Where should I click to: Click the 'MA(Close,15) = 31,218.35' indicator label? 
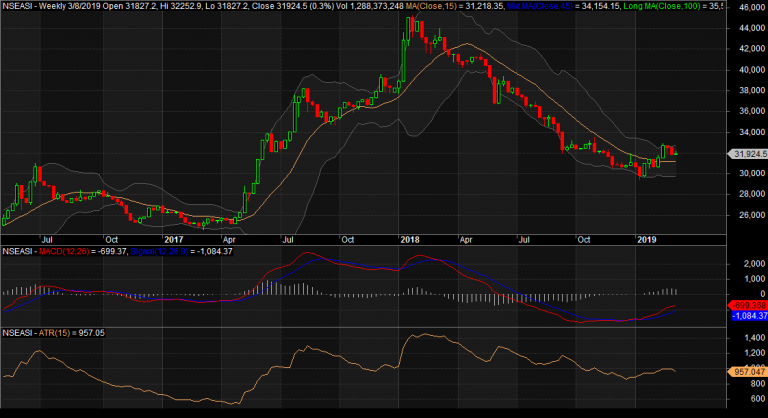(x=455, y=6)
